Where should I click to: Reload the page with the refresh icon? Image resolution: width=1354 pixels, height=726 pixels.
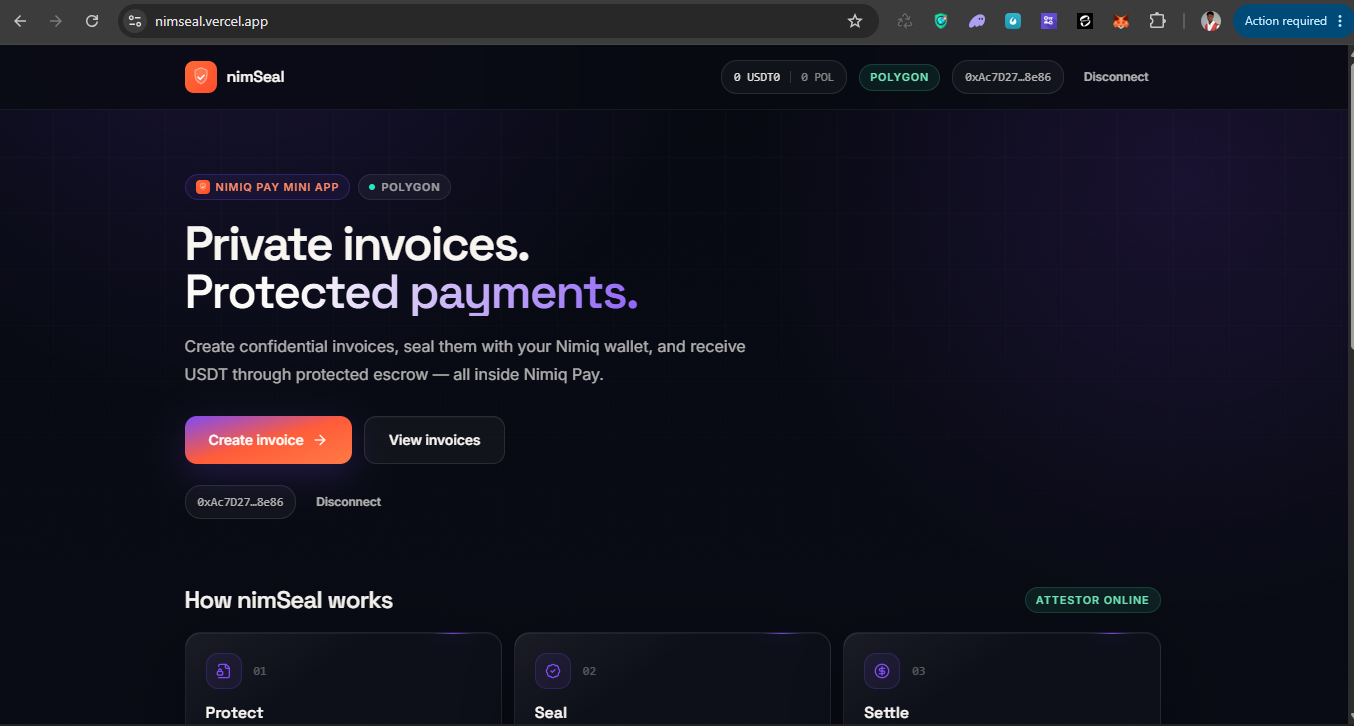coord(92,21)
